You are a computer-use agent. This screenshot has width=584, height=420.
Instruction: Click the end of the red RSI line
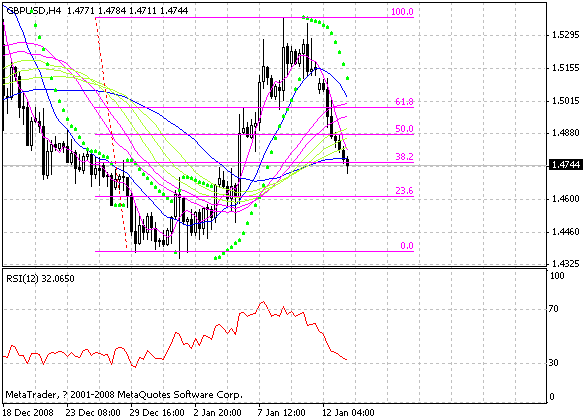(347, 359)
